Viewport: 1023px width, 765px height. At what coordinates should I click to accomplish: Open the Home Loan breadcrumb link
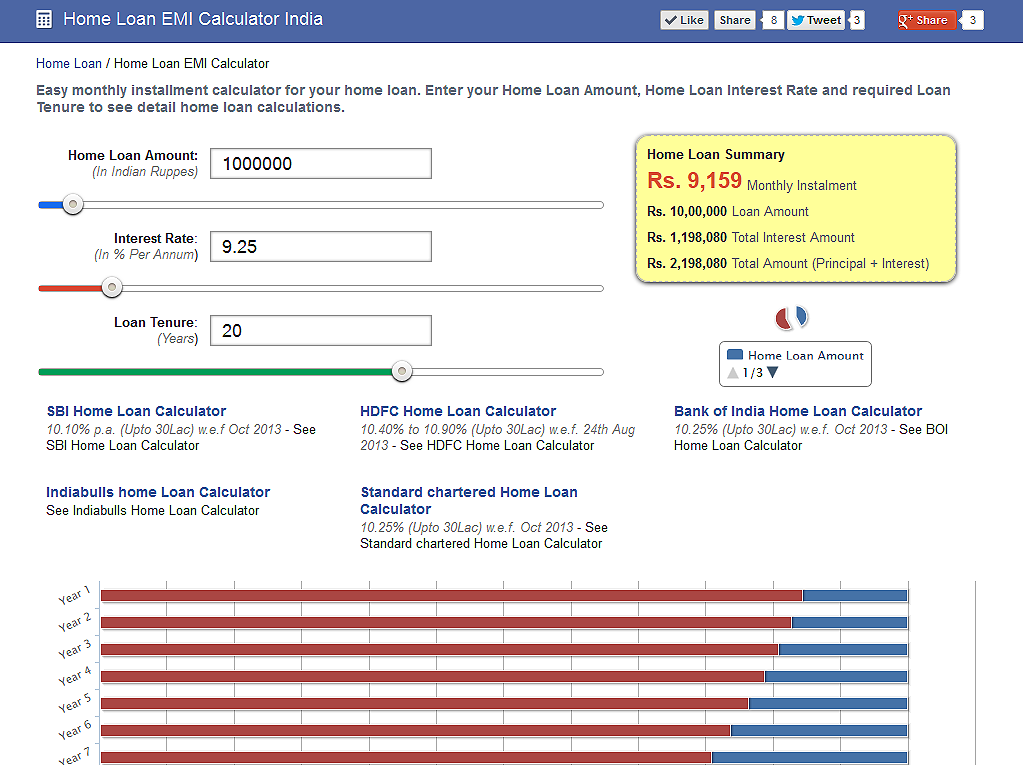[x=69, y=63]
